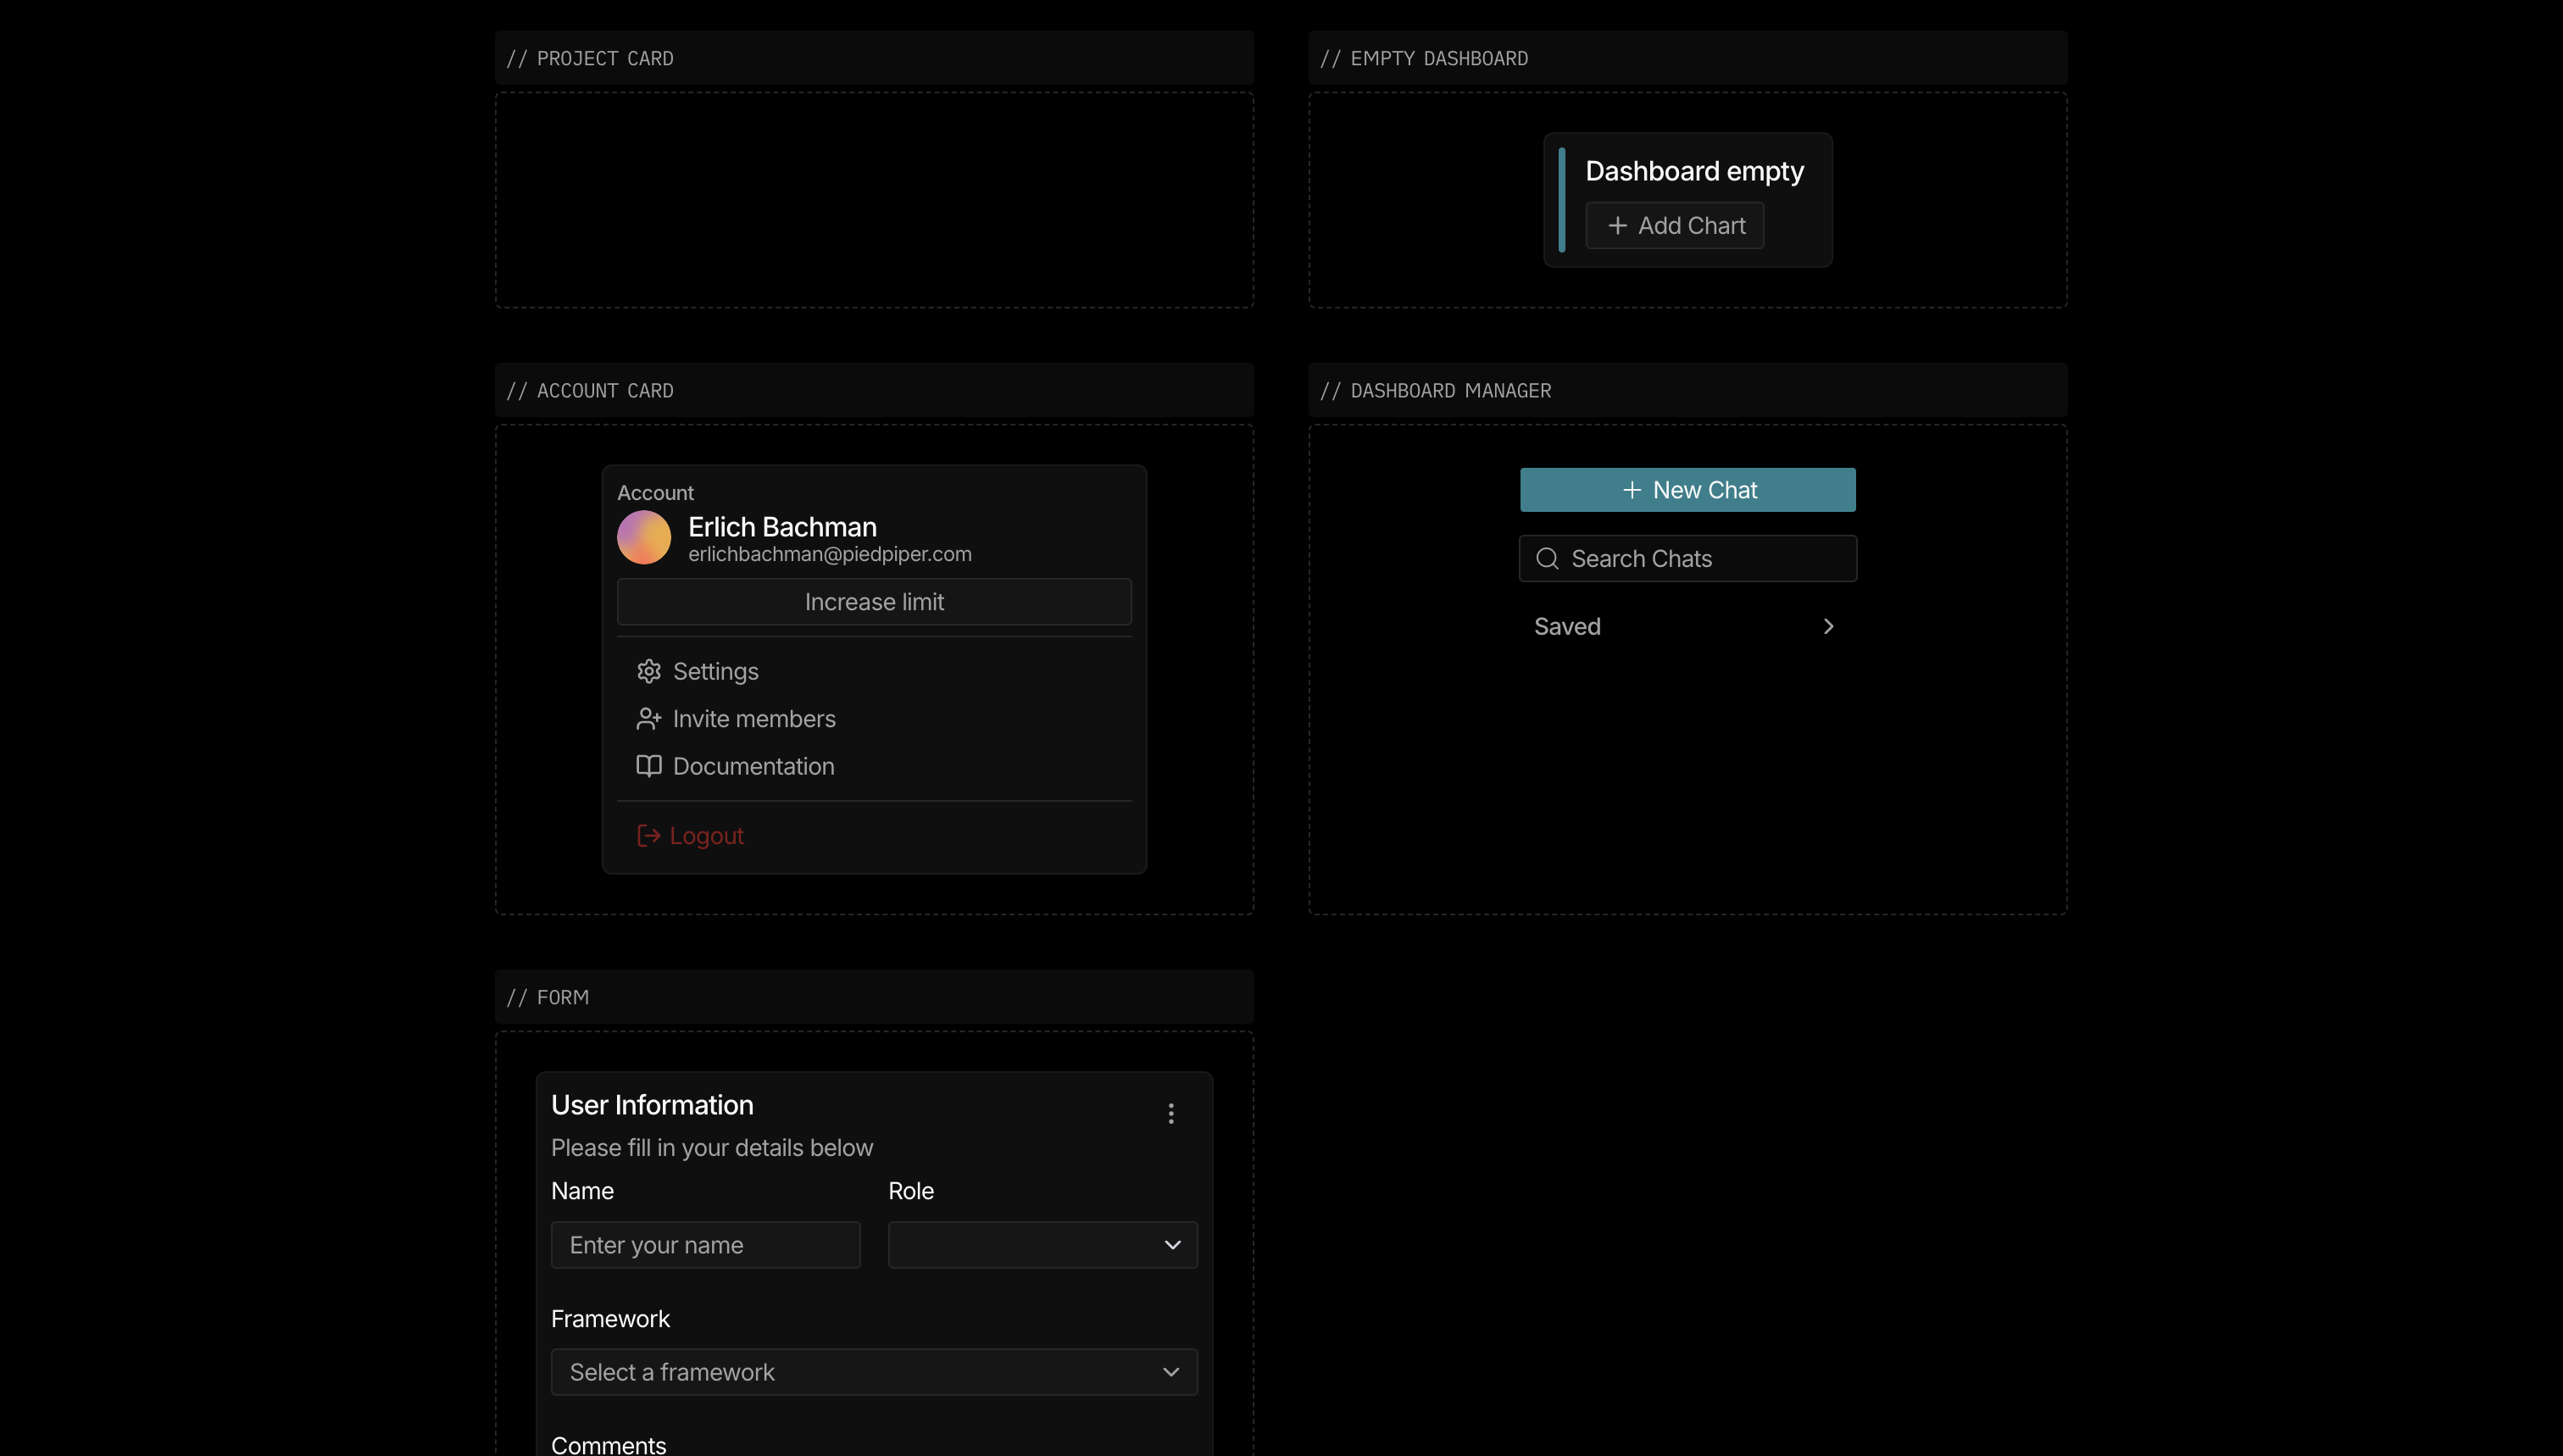Click the Comments field label
The width and height of the screenshot is (2563, 1456).
click(x=608, y=1445)
